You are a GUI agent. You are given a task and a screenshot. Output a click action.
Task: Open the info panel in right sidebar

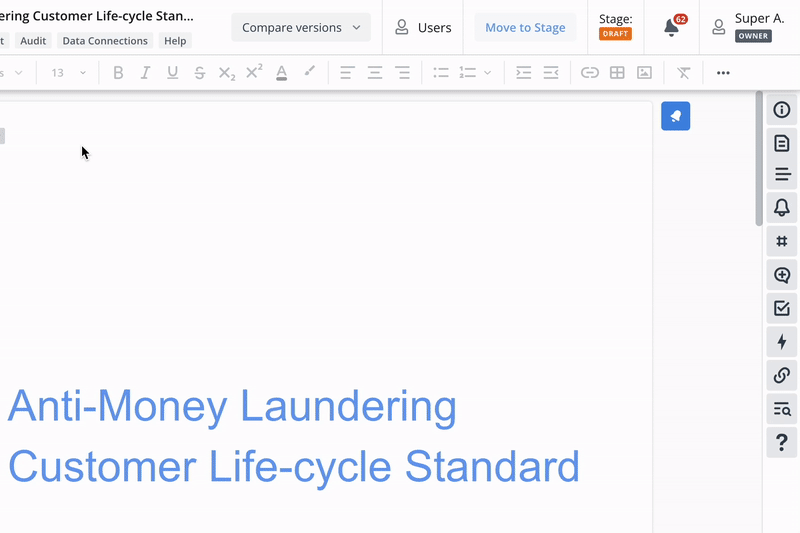point(782,110)
